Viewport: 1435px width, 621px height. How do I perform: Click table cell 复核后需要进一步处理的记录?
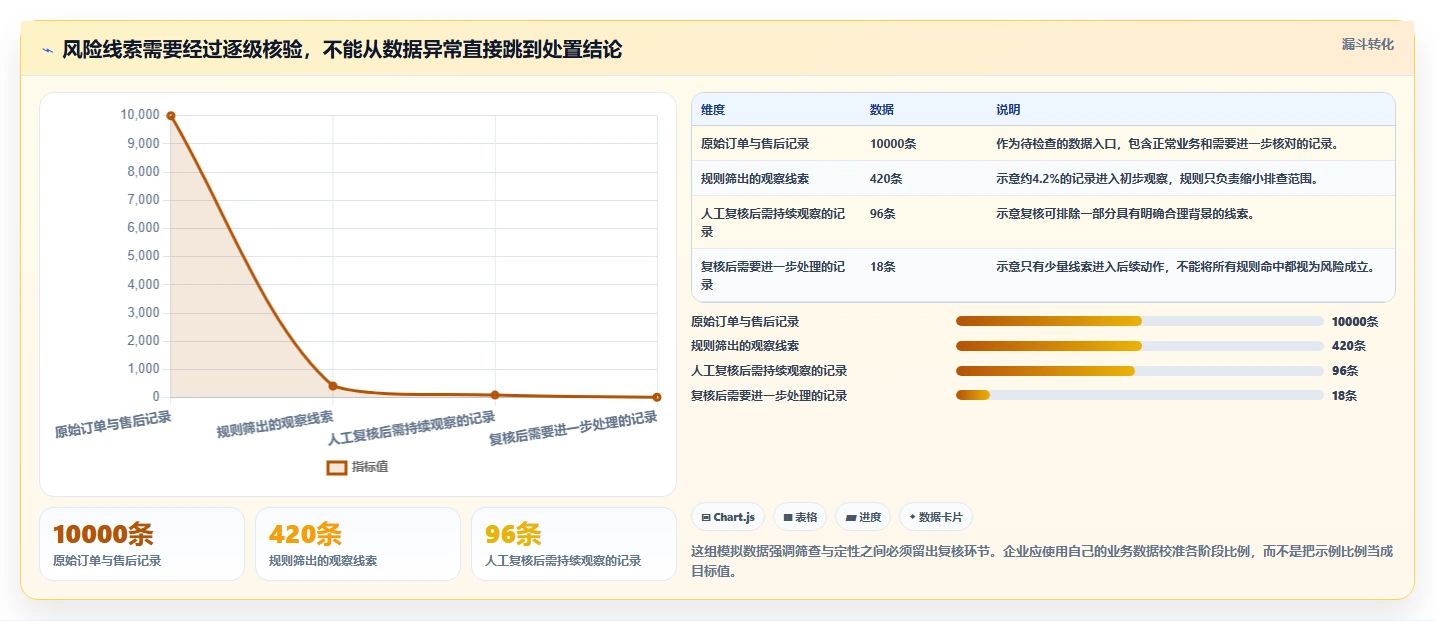pos(773,276)
